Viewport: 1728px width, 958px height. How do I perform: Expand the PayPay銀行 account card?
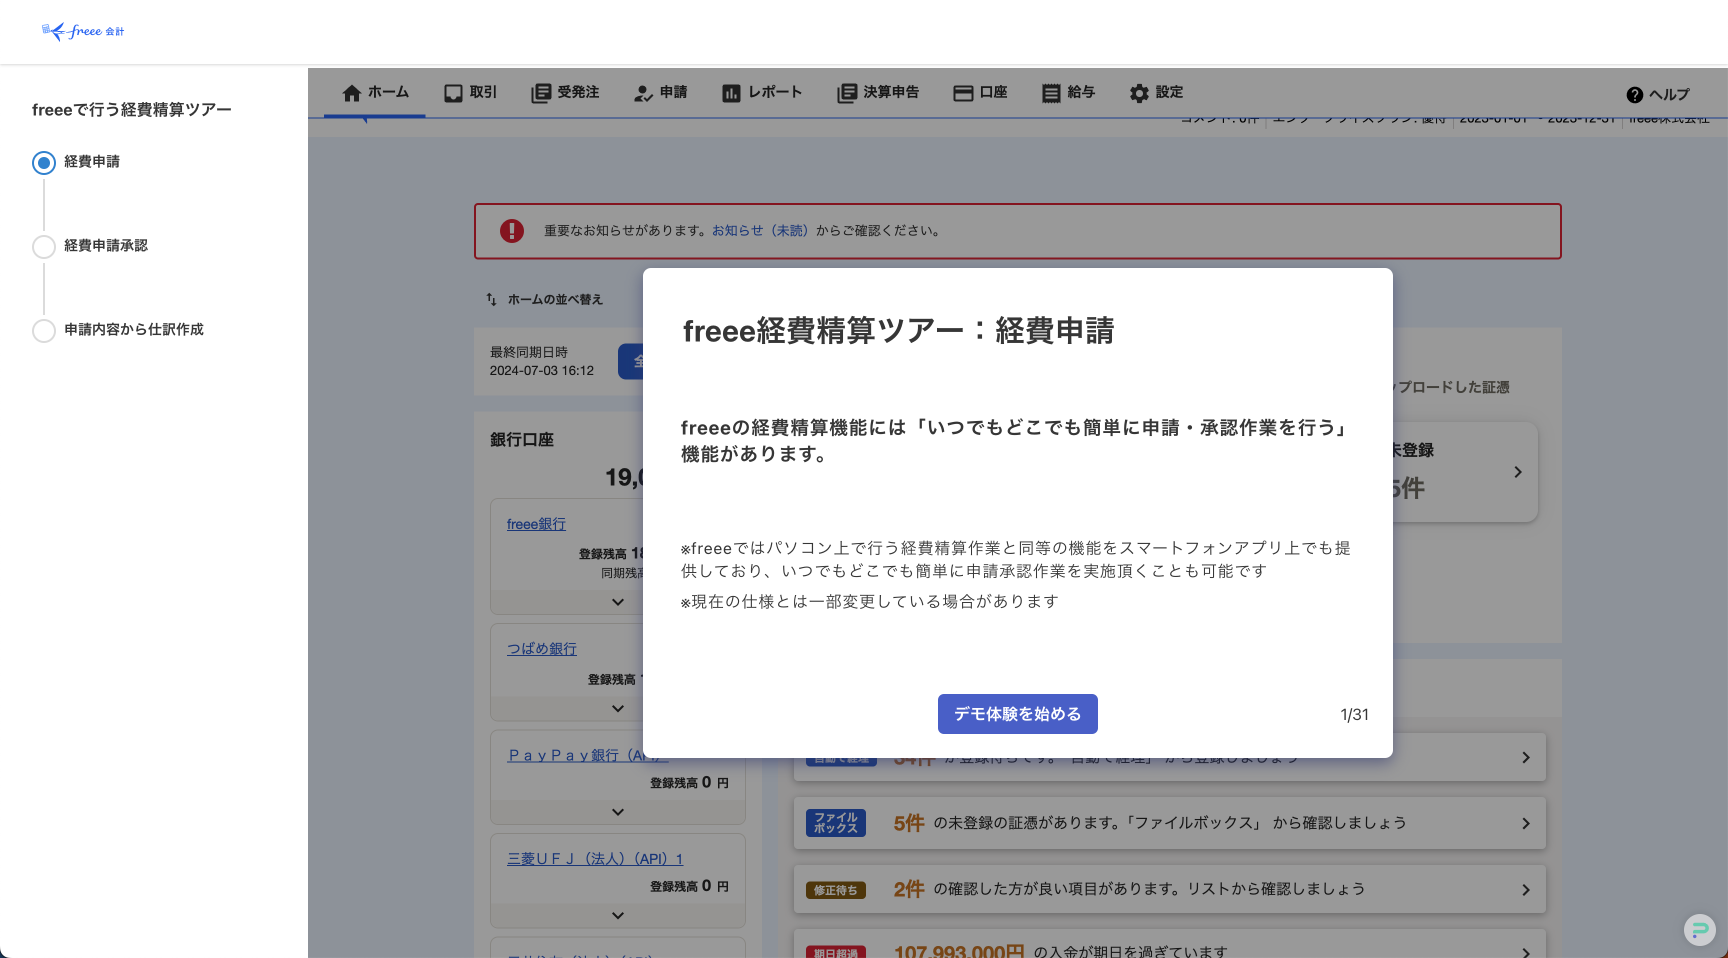pos(618,812)
